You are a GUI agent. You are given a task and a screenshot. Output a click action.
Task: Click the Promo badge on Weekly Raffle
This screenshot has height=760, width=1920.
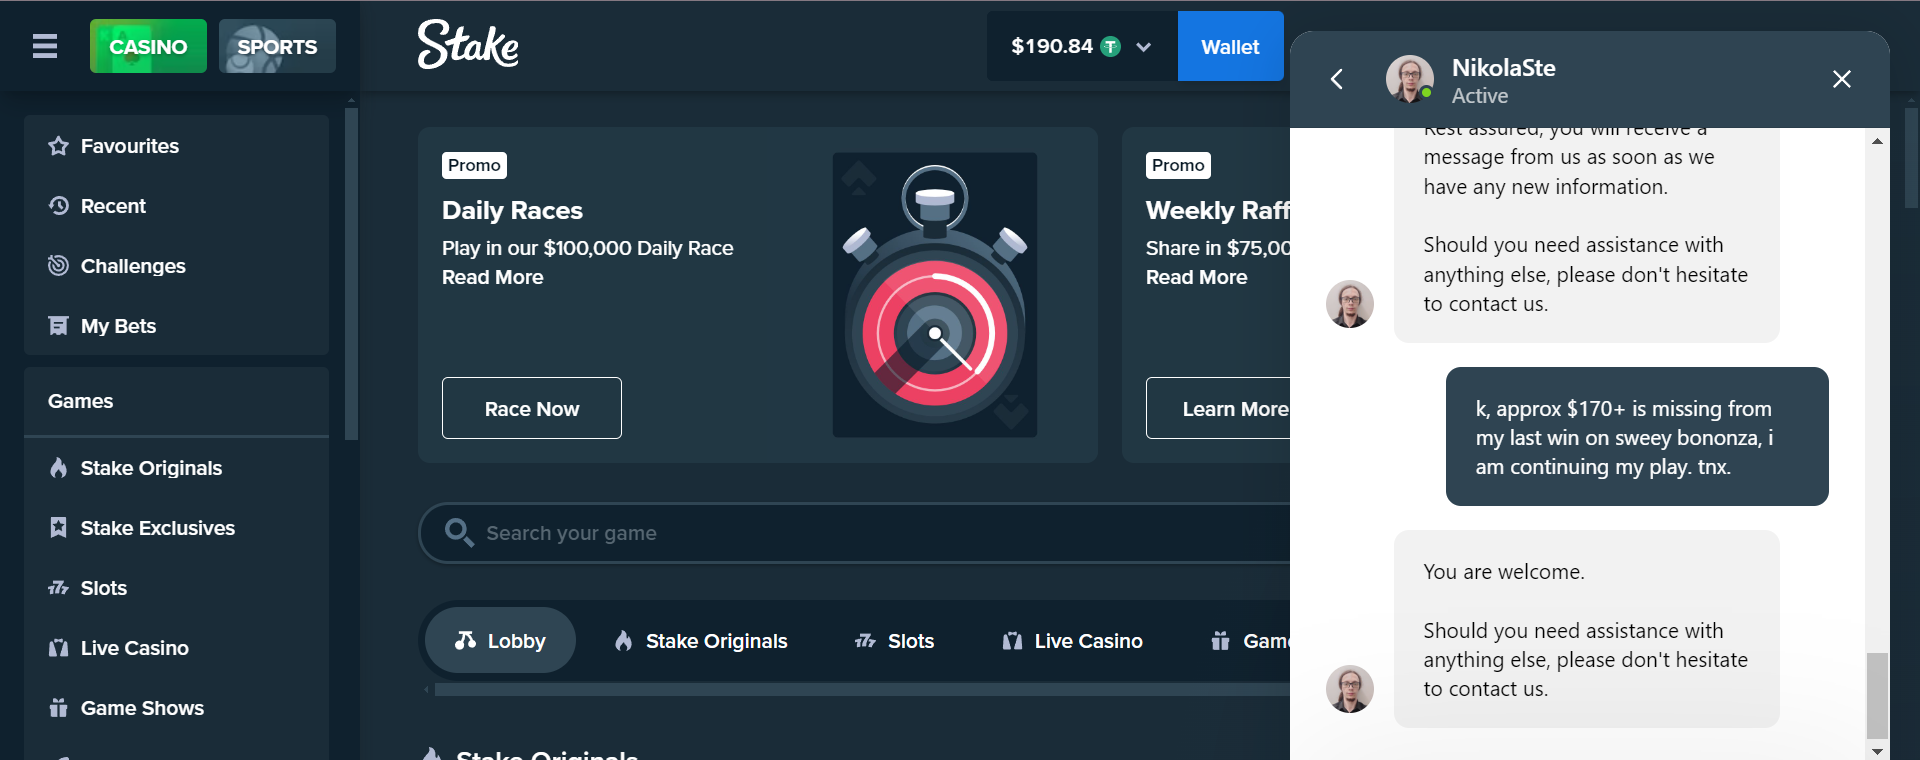coord(1178,165)
